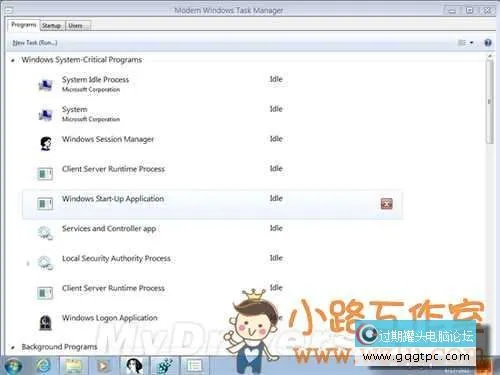Click the task manager list icon on taskbar
500x375 pixels.
click(194, 366)
